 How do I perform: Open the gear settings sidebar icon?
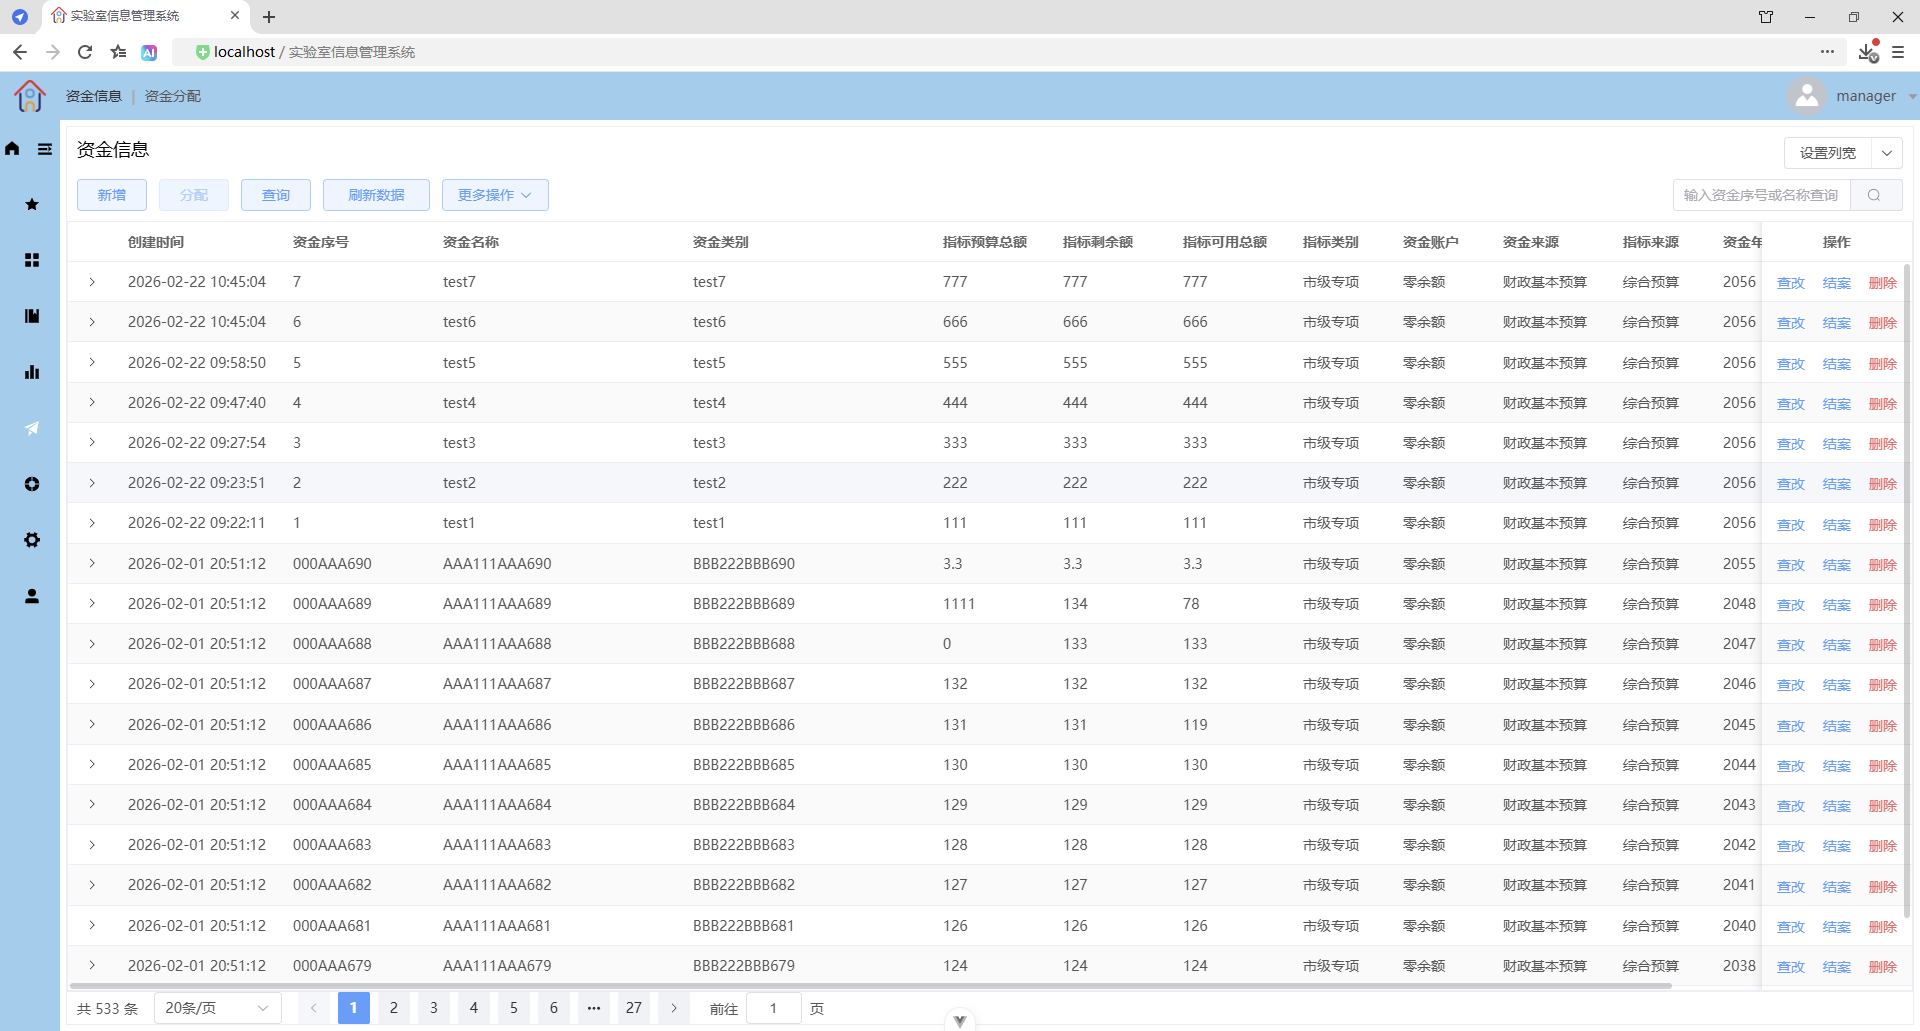click(32, 540)
